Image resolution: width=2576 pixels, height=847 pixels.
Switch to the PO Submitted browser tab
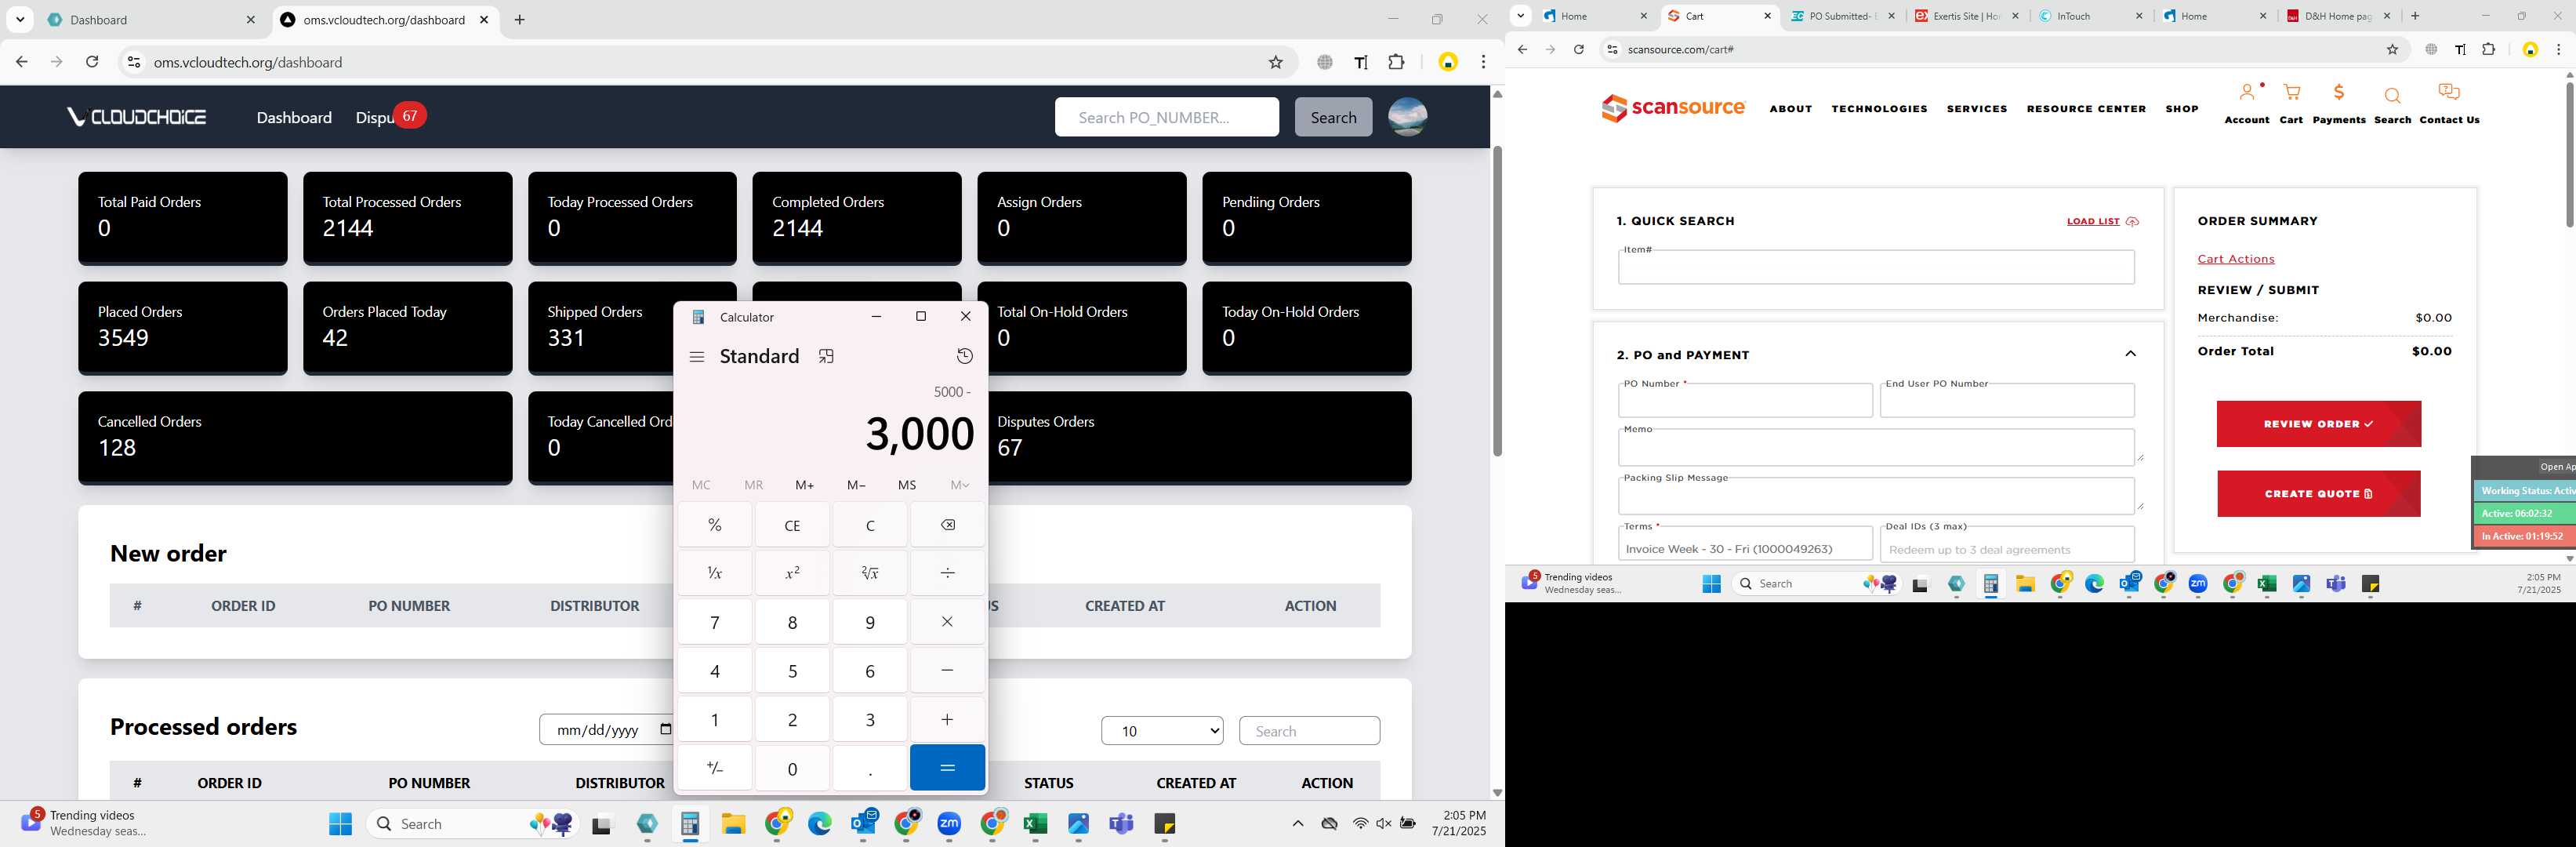1843,16
